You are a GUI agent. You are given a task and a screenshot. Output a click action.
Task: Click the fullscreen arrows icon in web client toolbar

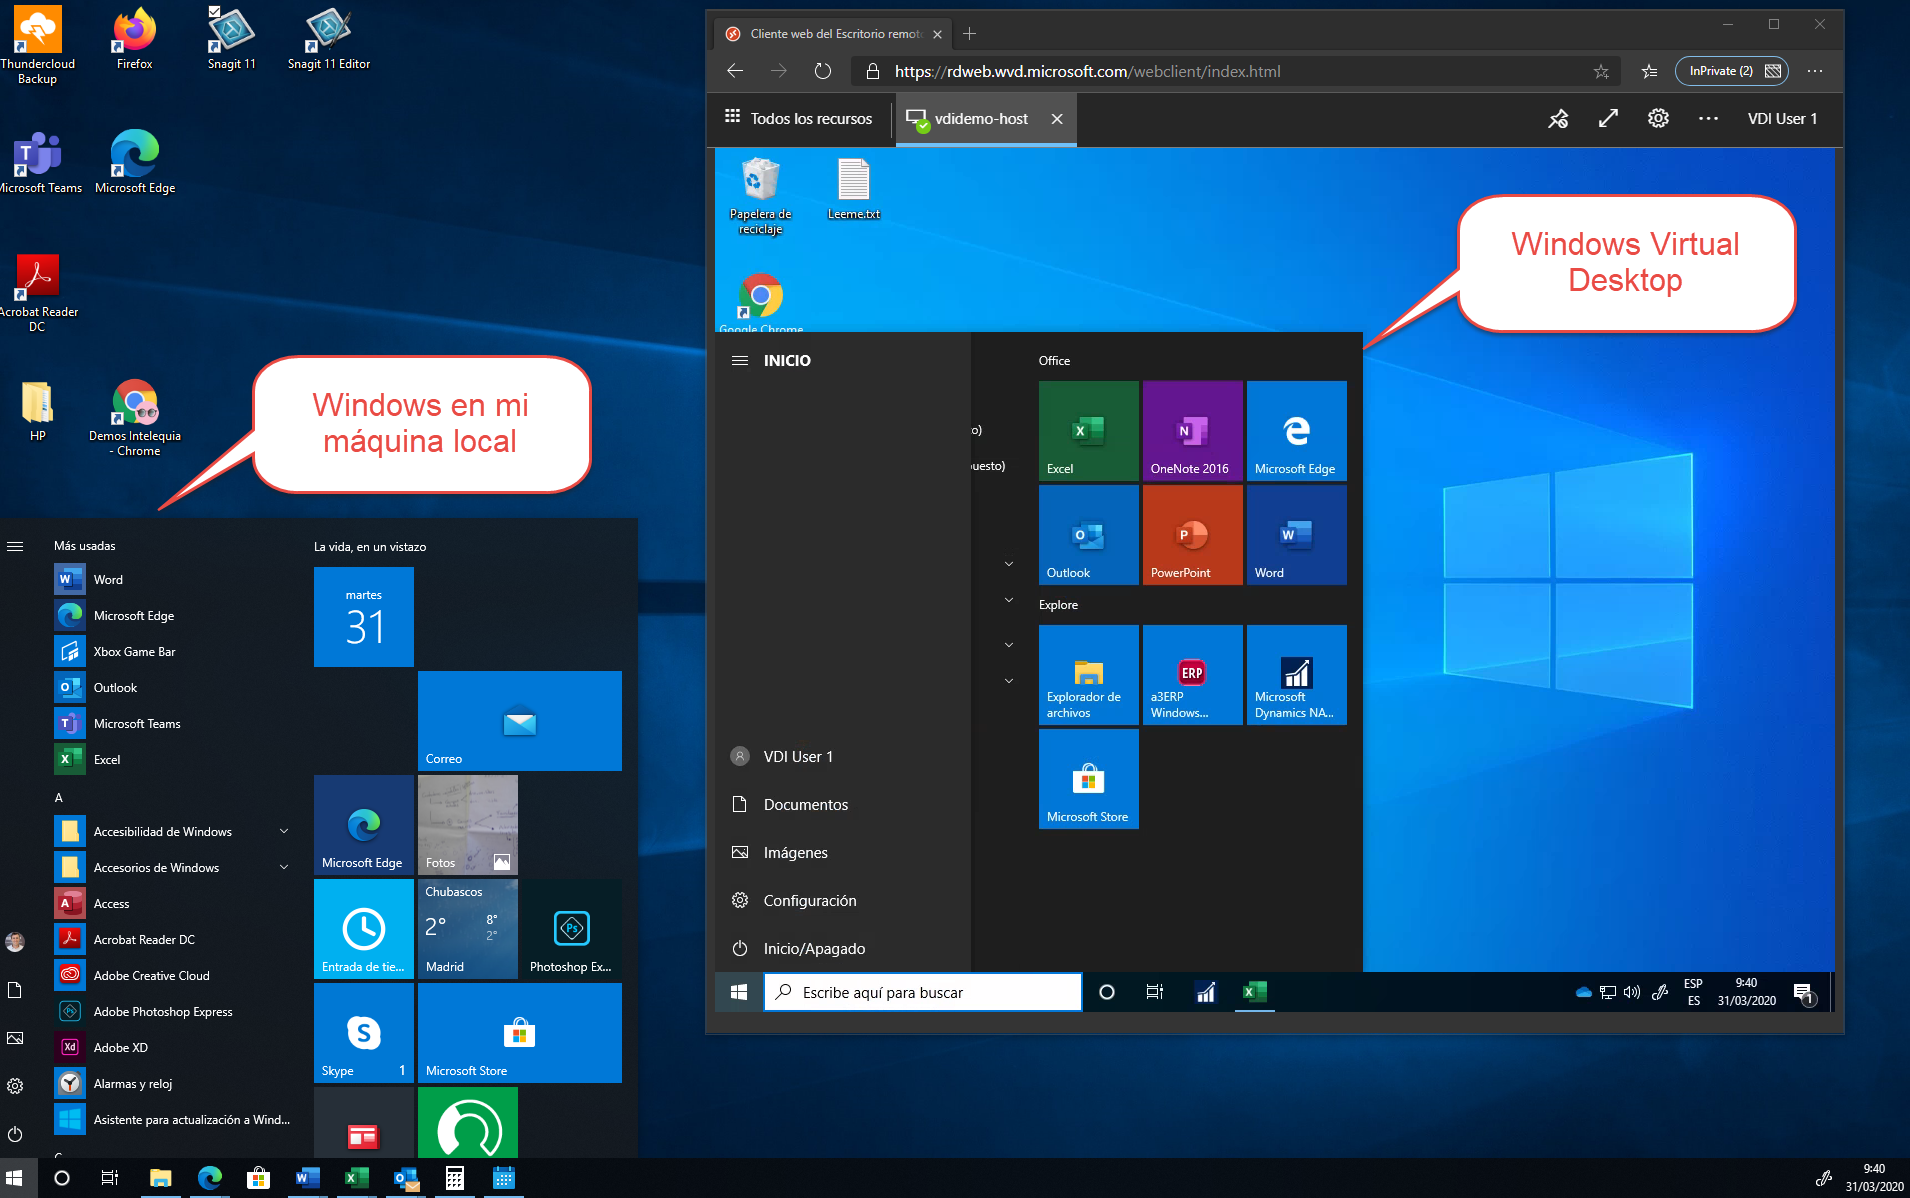[1608, 119]
